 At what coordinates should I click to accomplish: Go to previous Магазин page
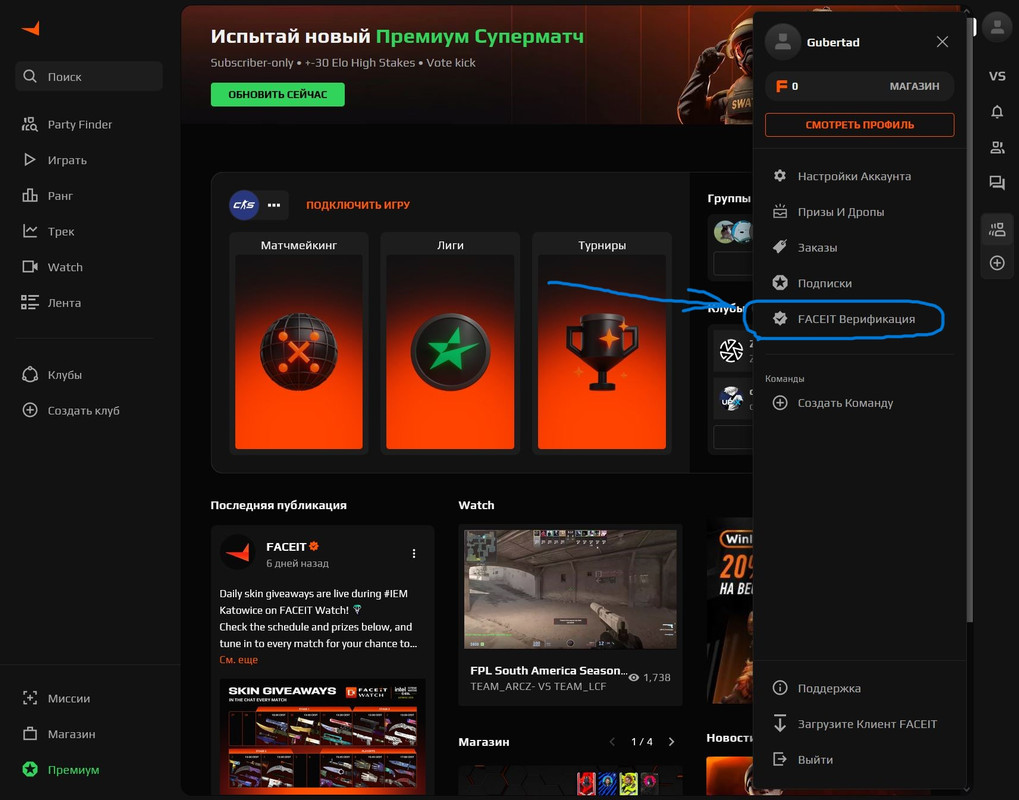point(612,742)
